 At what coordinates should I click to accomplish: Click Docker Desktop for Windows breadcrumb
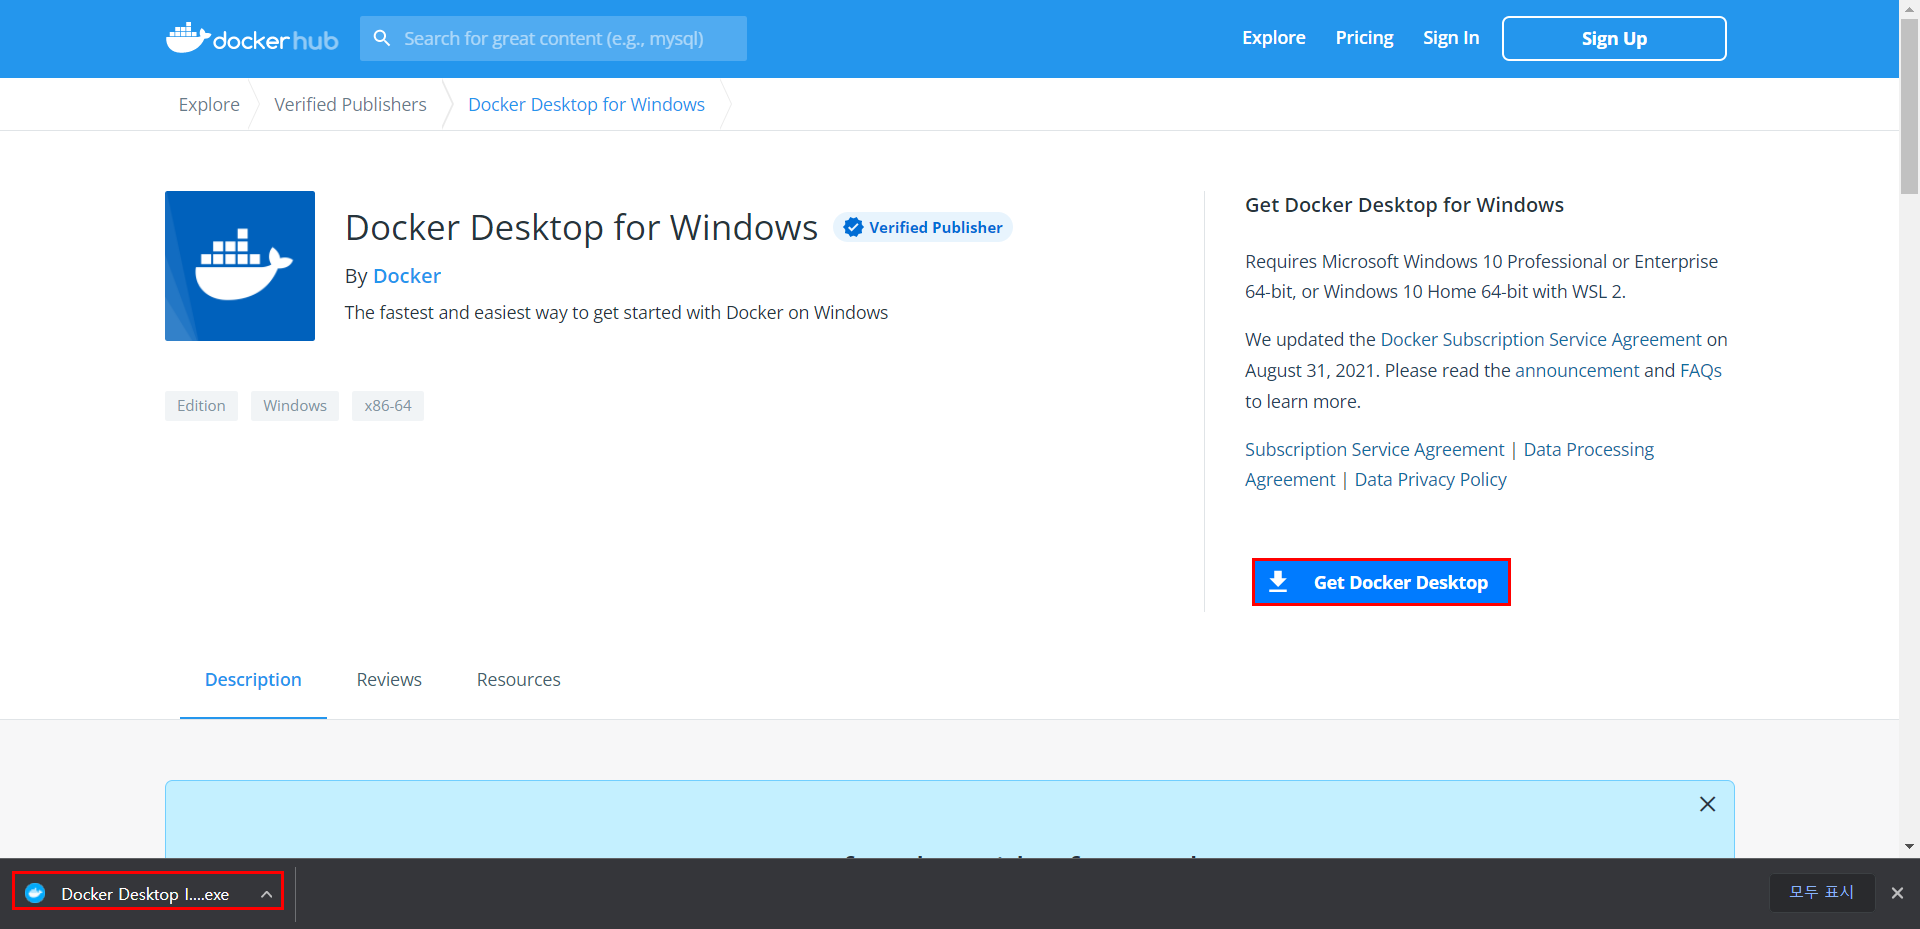[586, 104]
